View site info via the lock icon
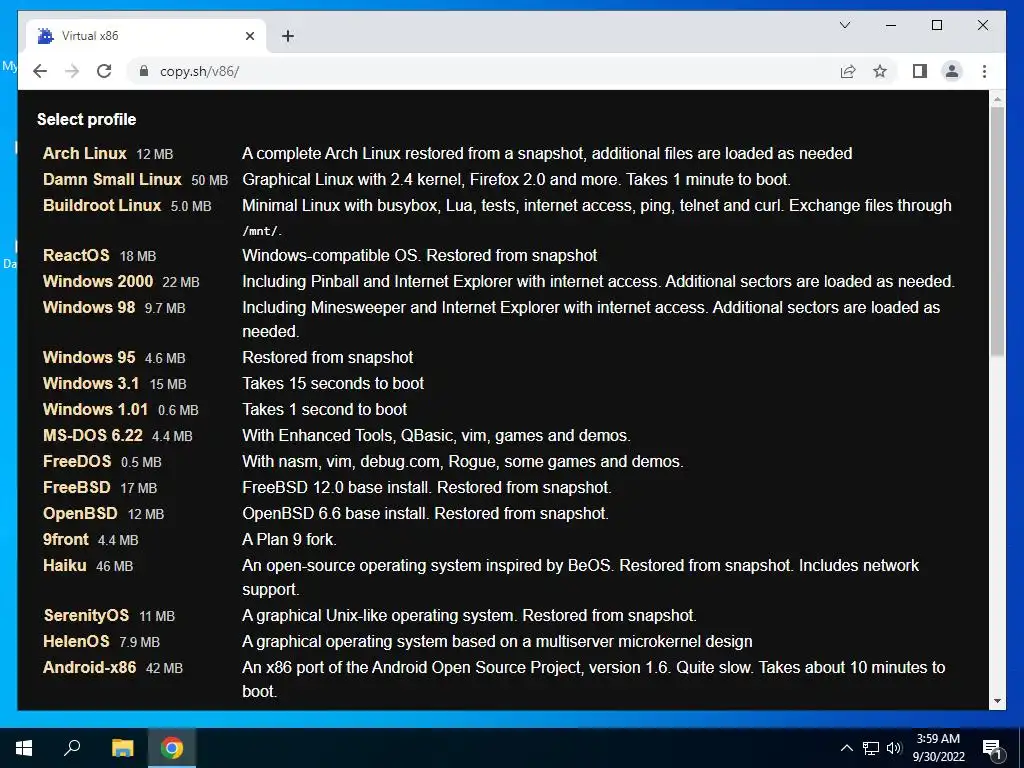Screen dimensions: 1024x768 pyautogui.click(x=144, y=71)
